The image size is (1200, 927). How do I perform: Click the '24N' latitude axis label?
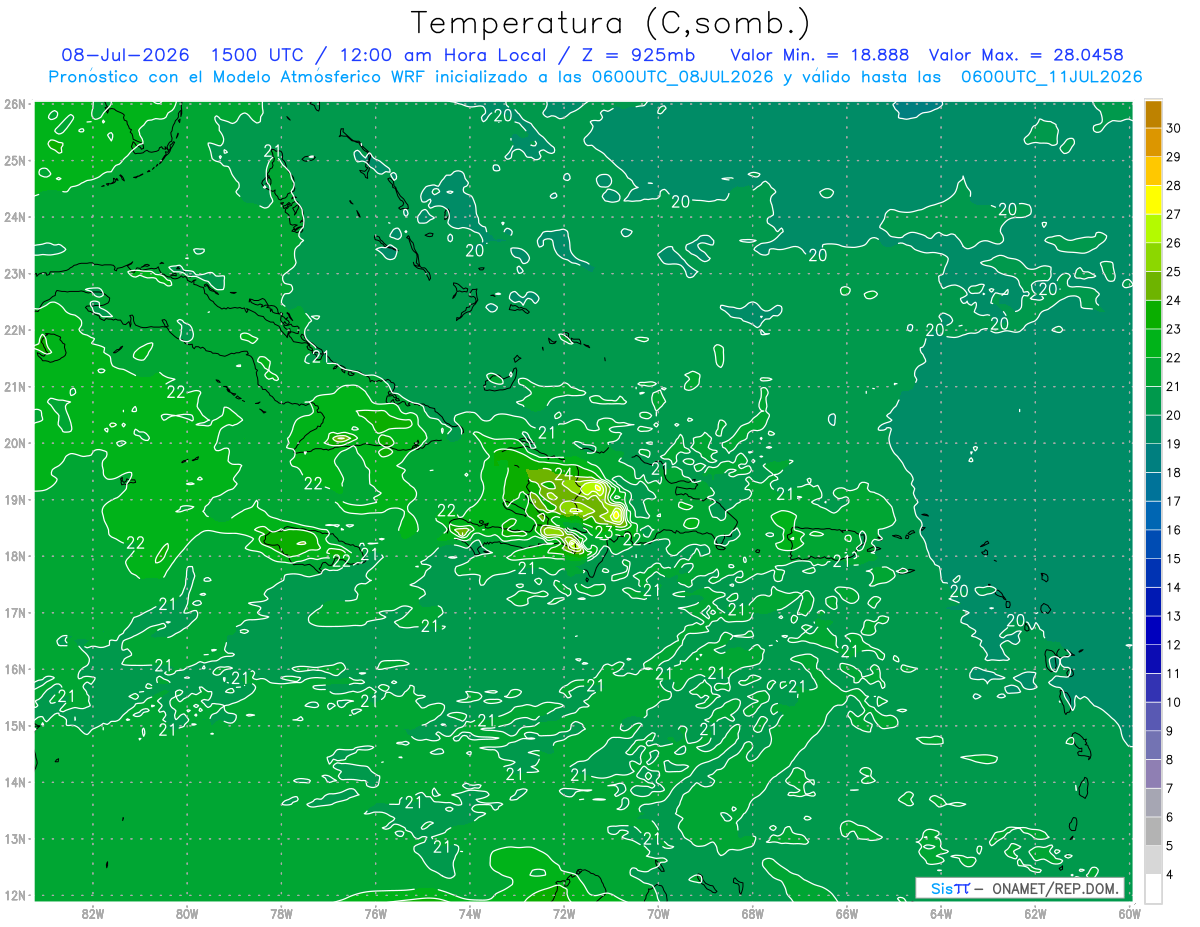15,217
